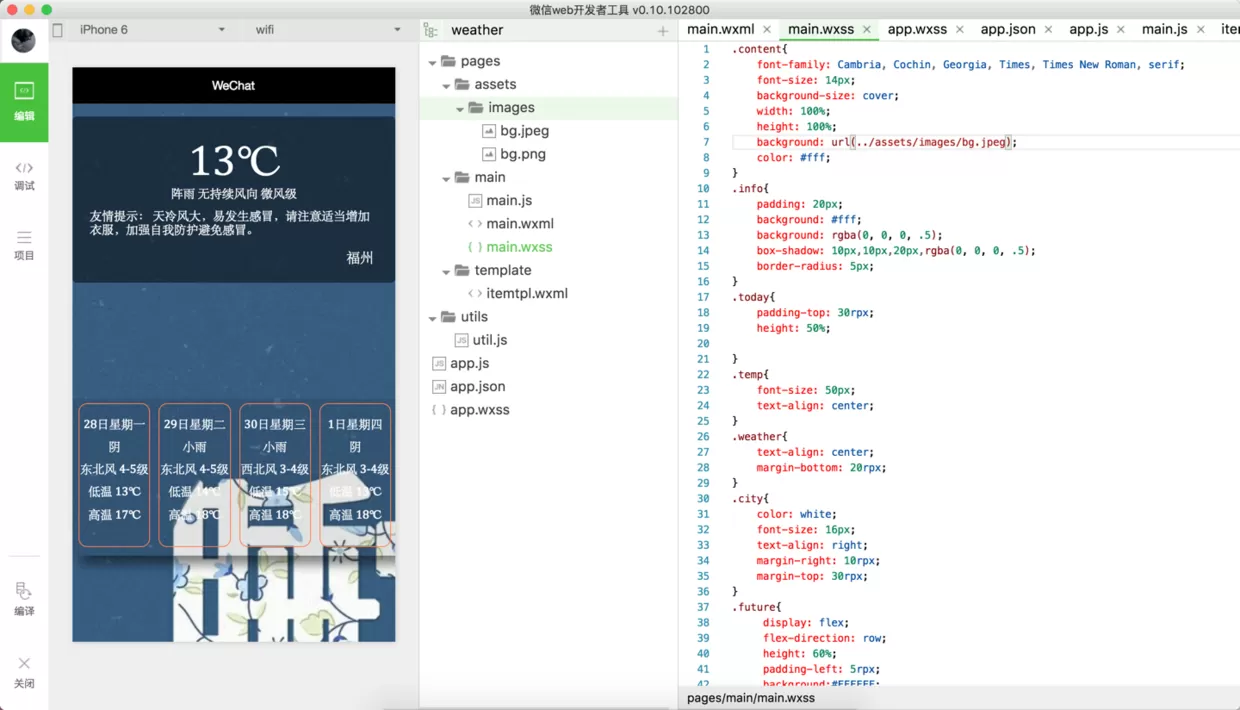Screen dimensions: 1240x710
Task: Select the 28日星期一 forecast card
Action: [x=114, y=475]
